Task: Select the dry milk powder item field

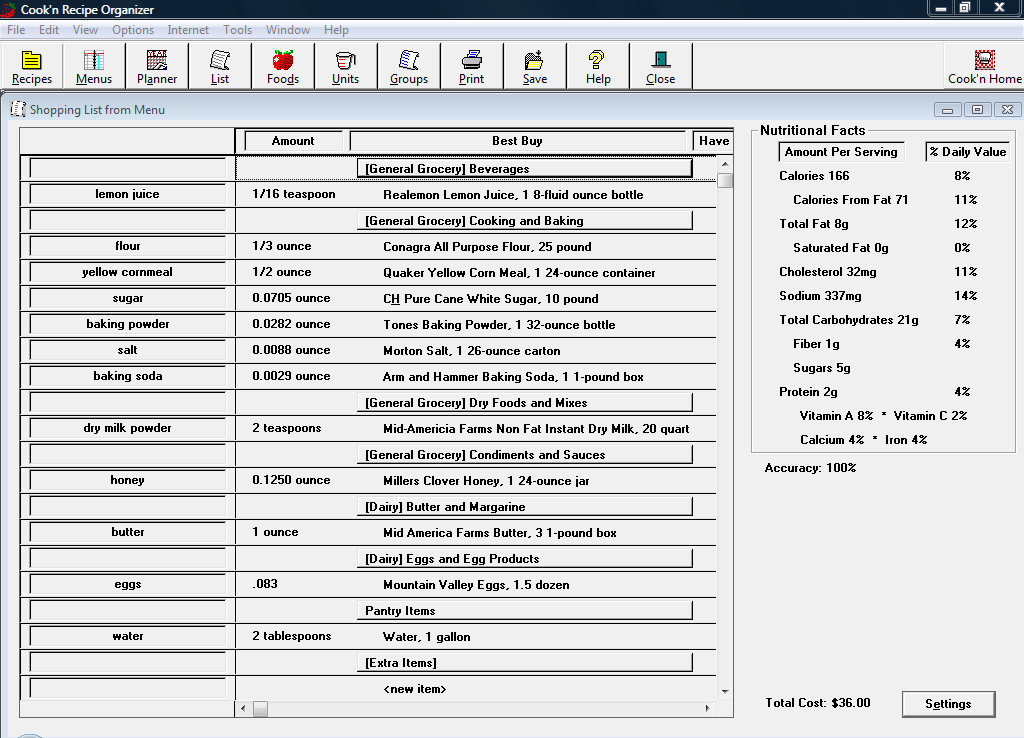Action: click(x=127, y=428)
